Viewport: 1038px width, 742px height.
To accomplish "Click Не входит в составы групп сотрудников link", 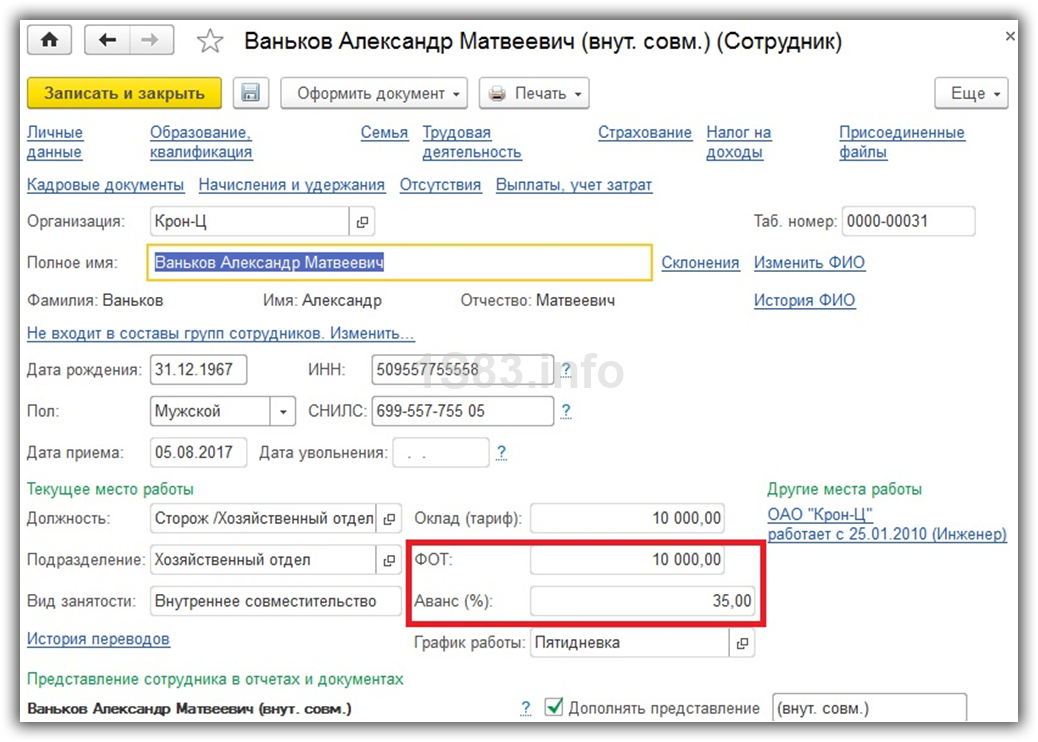I will point(220,333).
